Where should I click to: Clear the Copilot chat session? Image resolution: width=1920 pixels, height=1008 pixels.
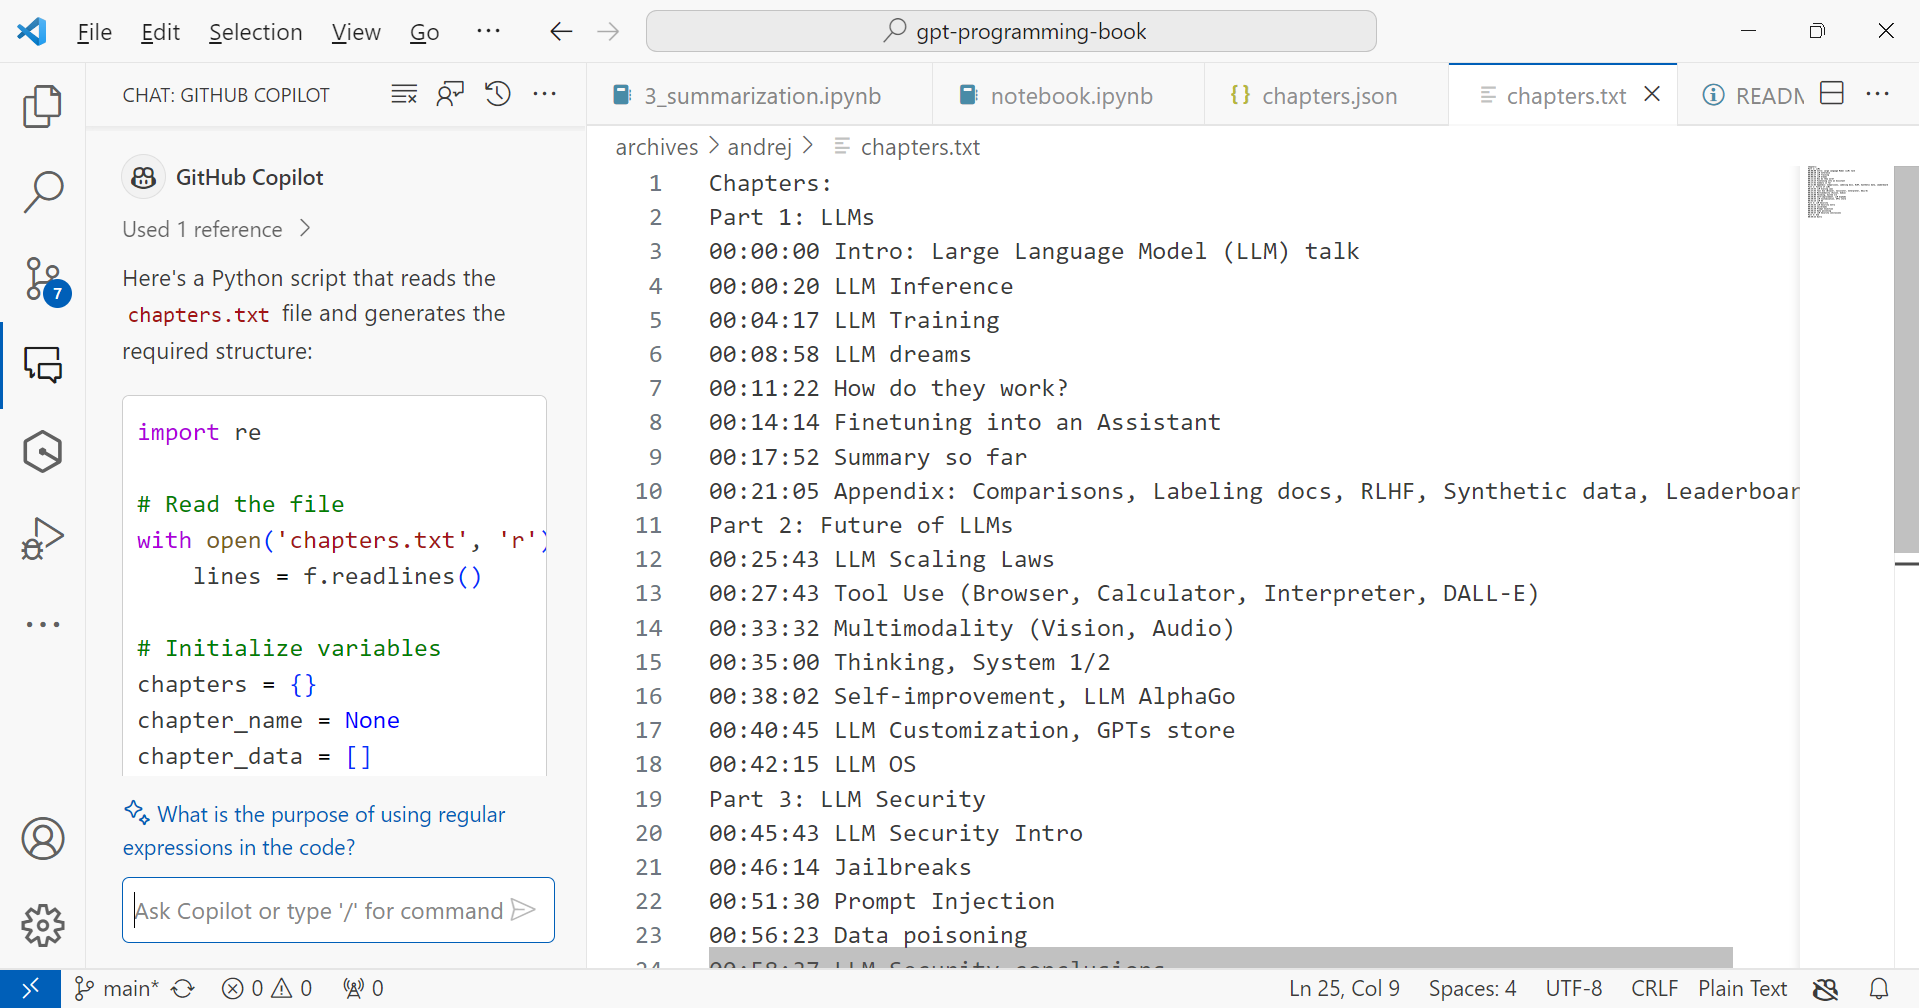point(404,94)
